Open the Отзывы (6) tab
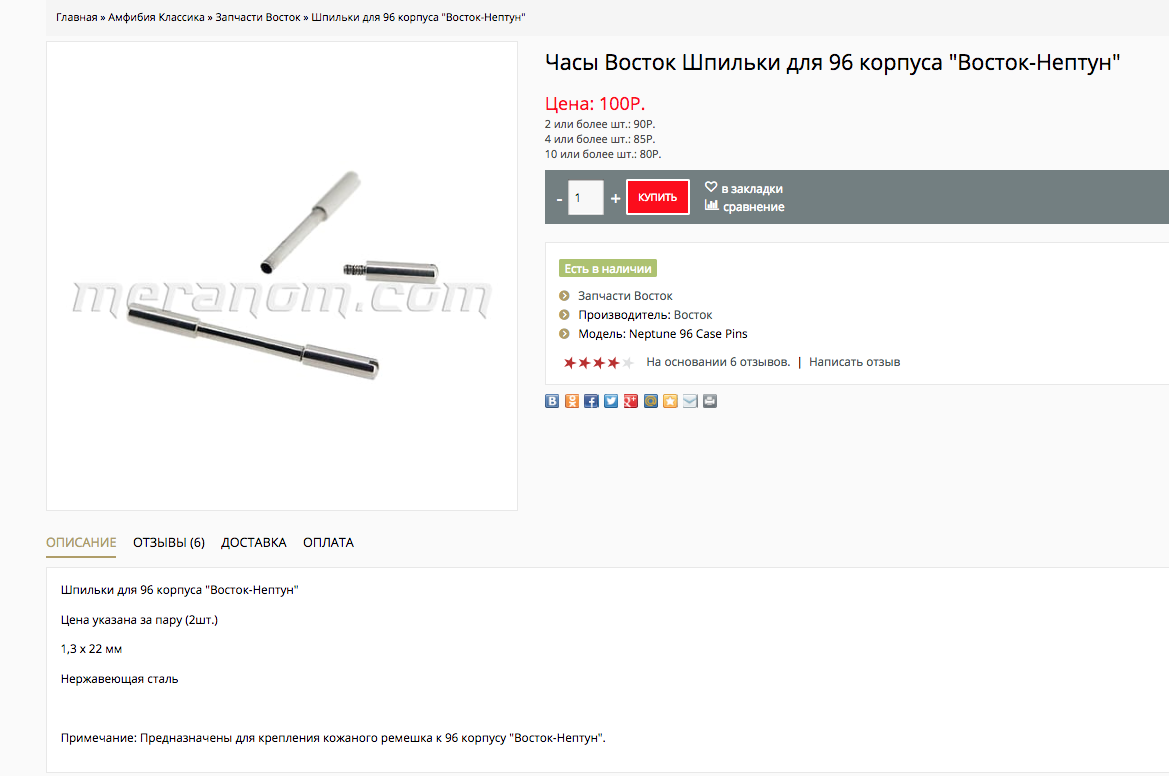The height and width of the screenshot is (776, 1169). [x=168, y=543]
